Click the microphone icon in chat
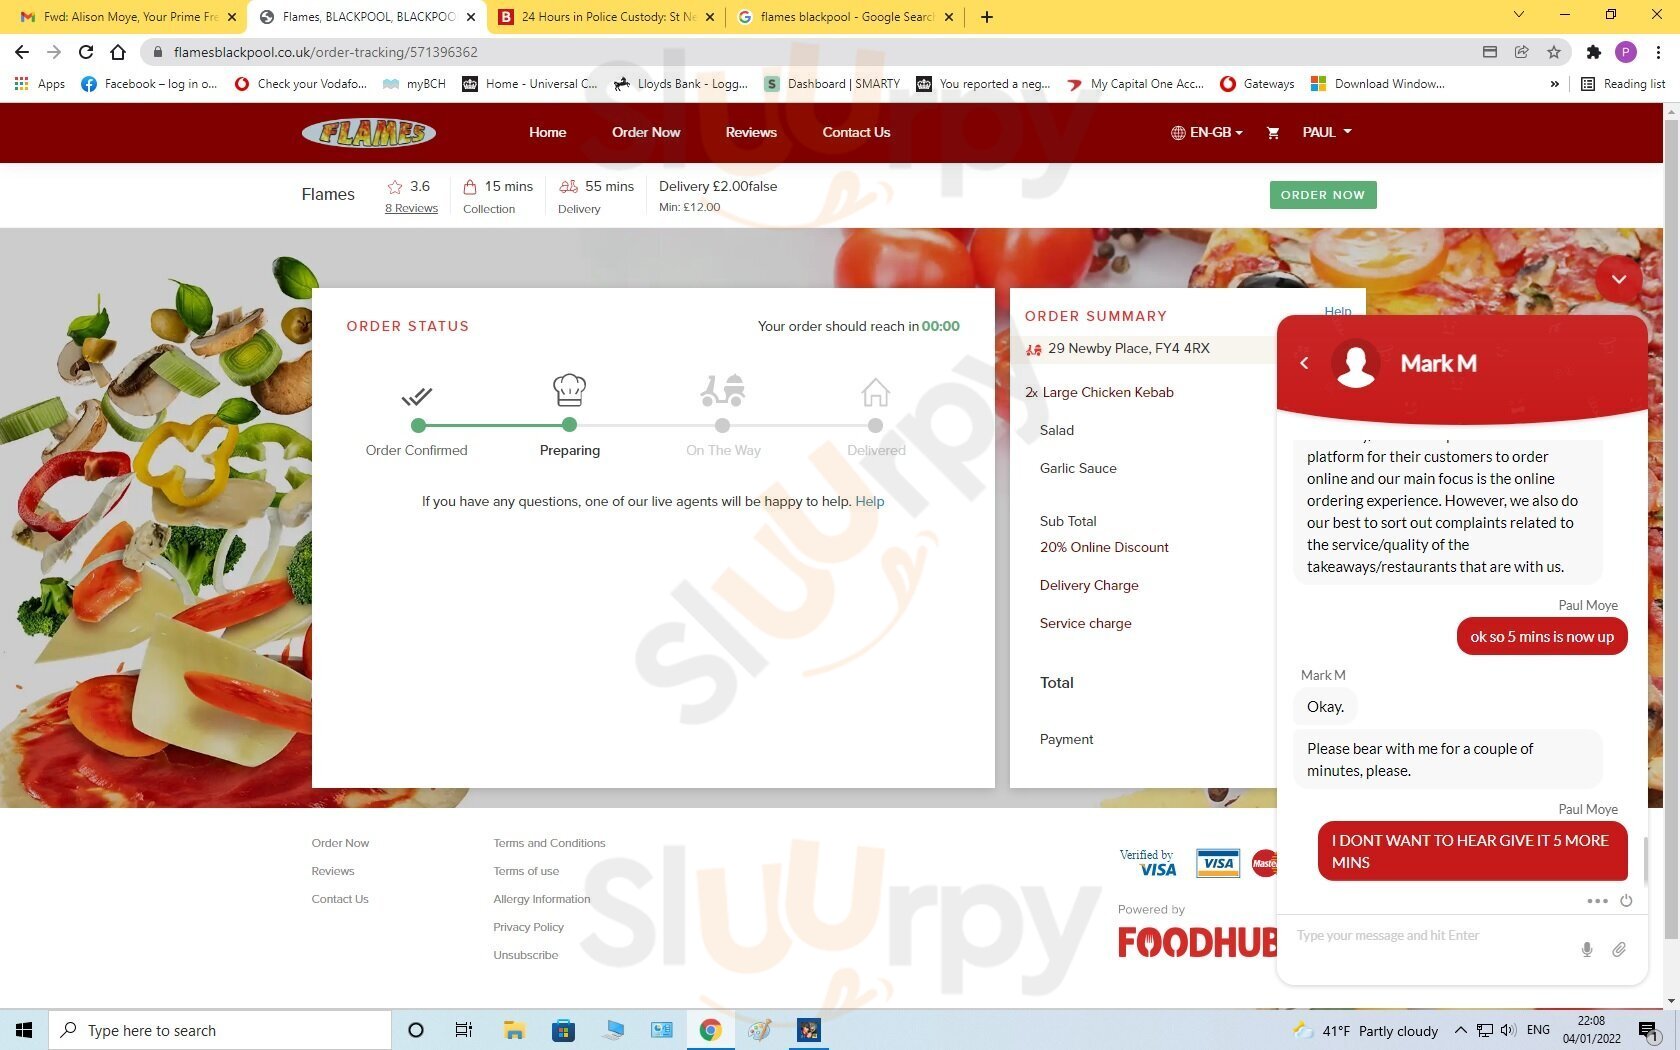 tap(1586, 949)
